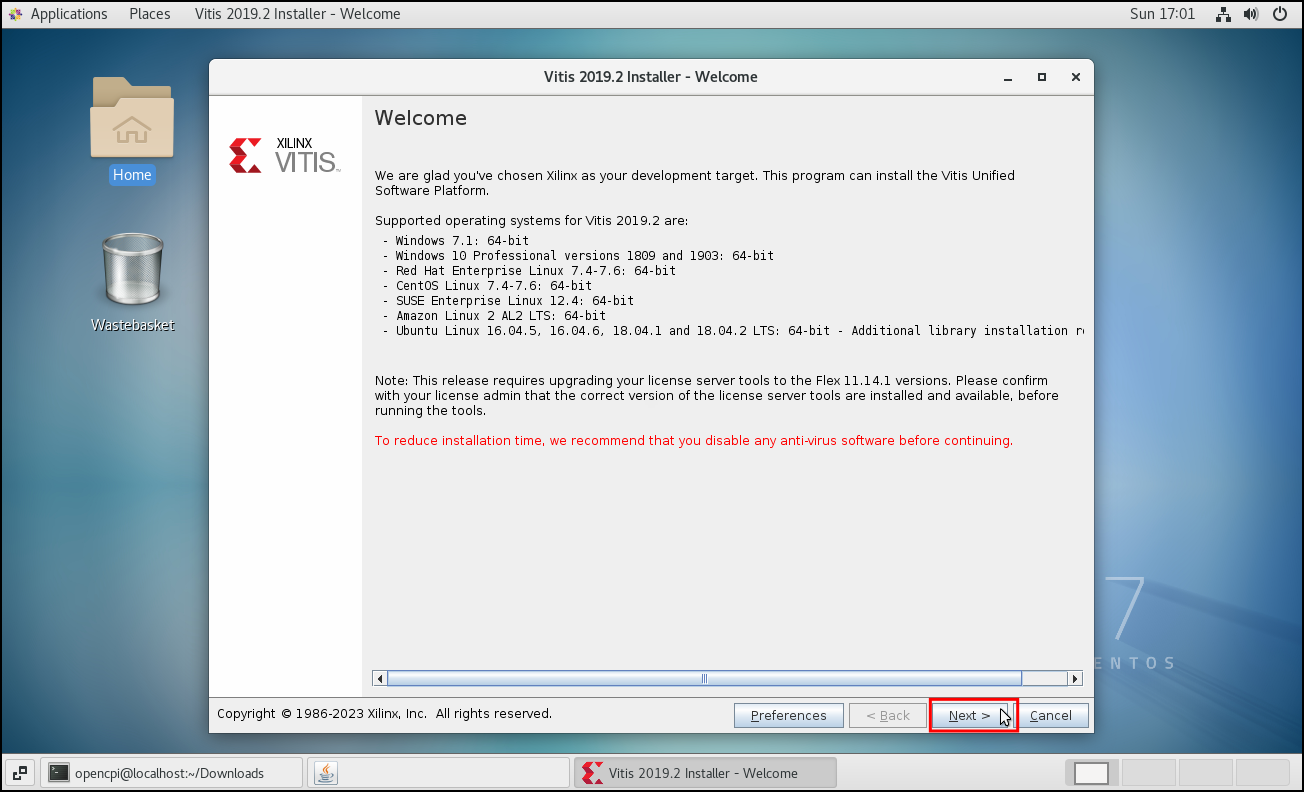Click the Amazon Linux 2 AL2 LTS line
The image size is (1304, 792).
[x=494, y=316]
